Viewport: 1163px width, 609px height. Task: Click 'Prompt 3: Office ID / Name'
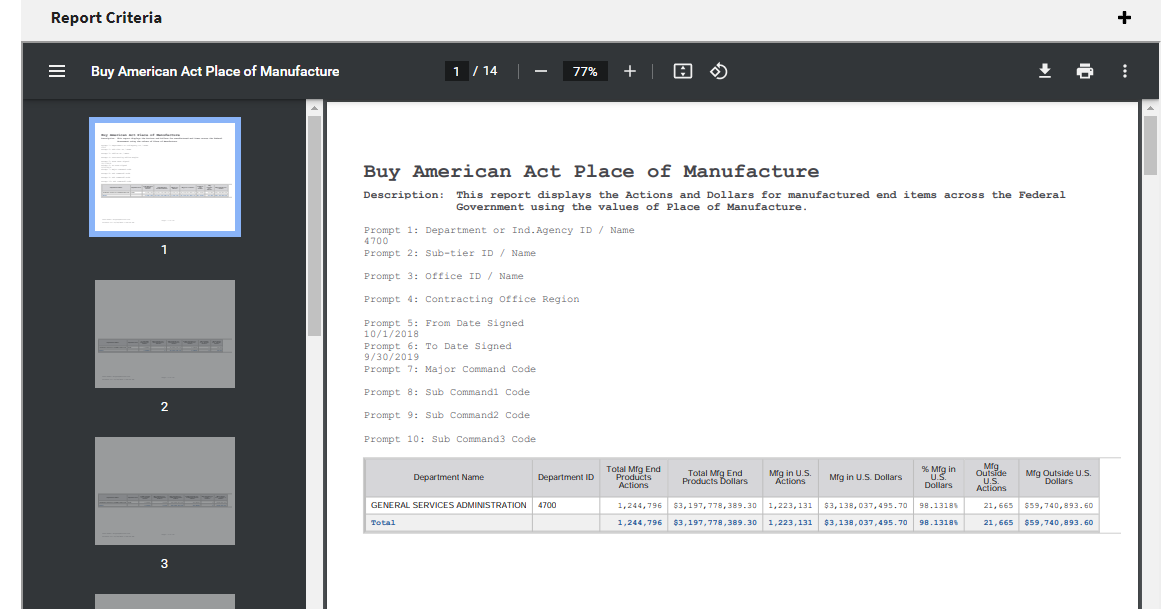pyautogui.click(x=444, y=276)
